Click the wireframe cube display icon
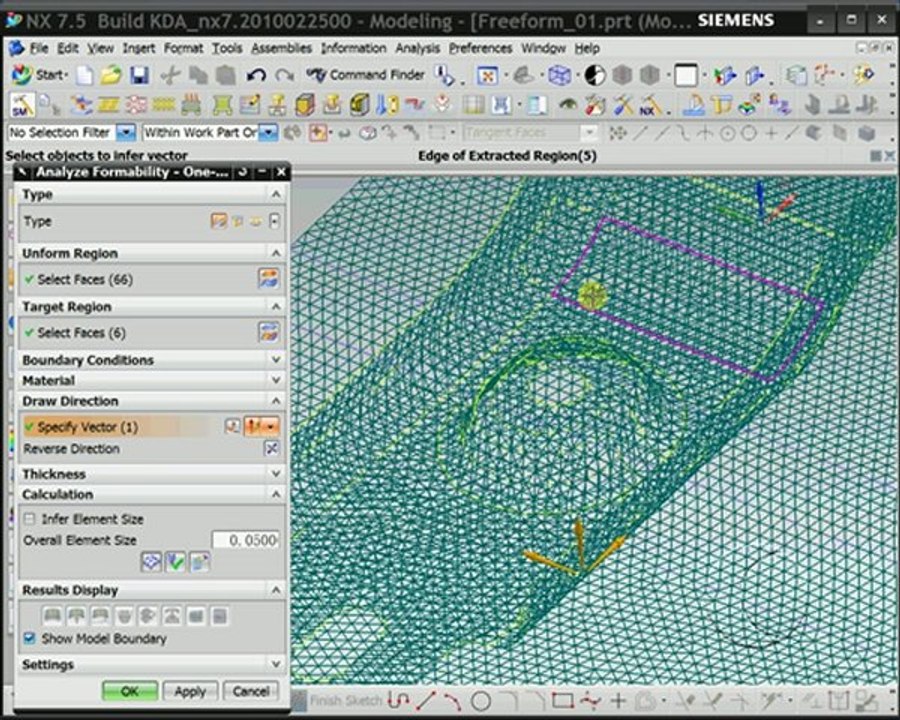Viewport: 900px width, 720px height. (559, 75)
